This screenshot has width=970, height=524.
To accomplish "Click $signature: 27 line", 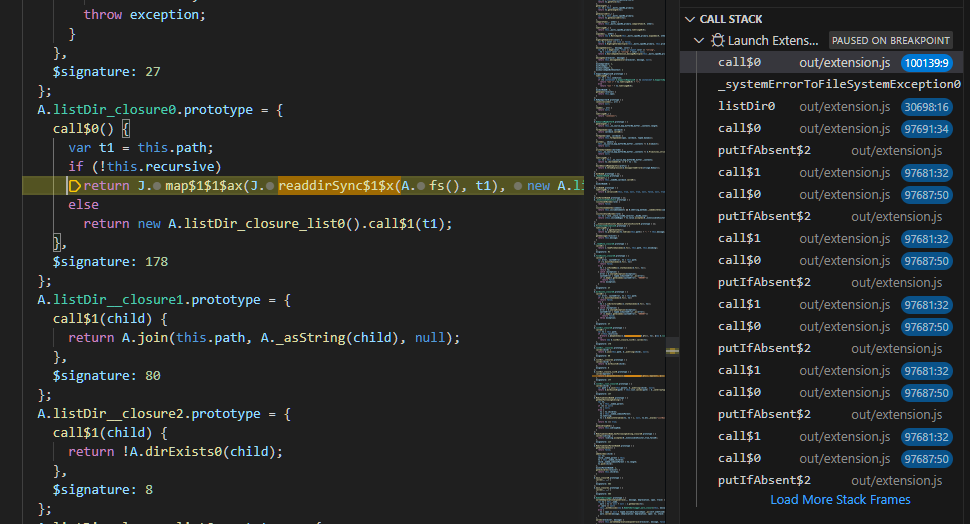I will [x=106, y=72].
